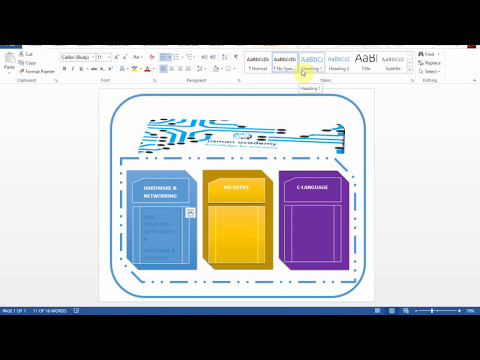Increase the paragraph indent
The width and height of the screenshot is (480, 360).
tap(213, 57)
